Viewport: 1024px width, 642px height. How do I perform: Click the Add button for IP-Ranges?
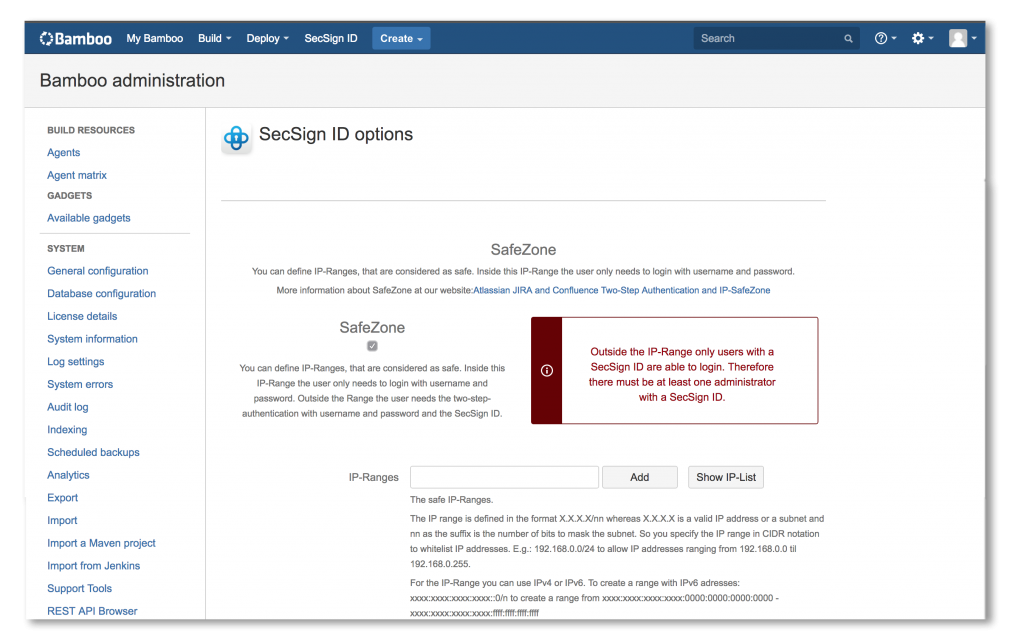[x=639, y=477]
